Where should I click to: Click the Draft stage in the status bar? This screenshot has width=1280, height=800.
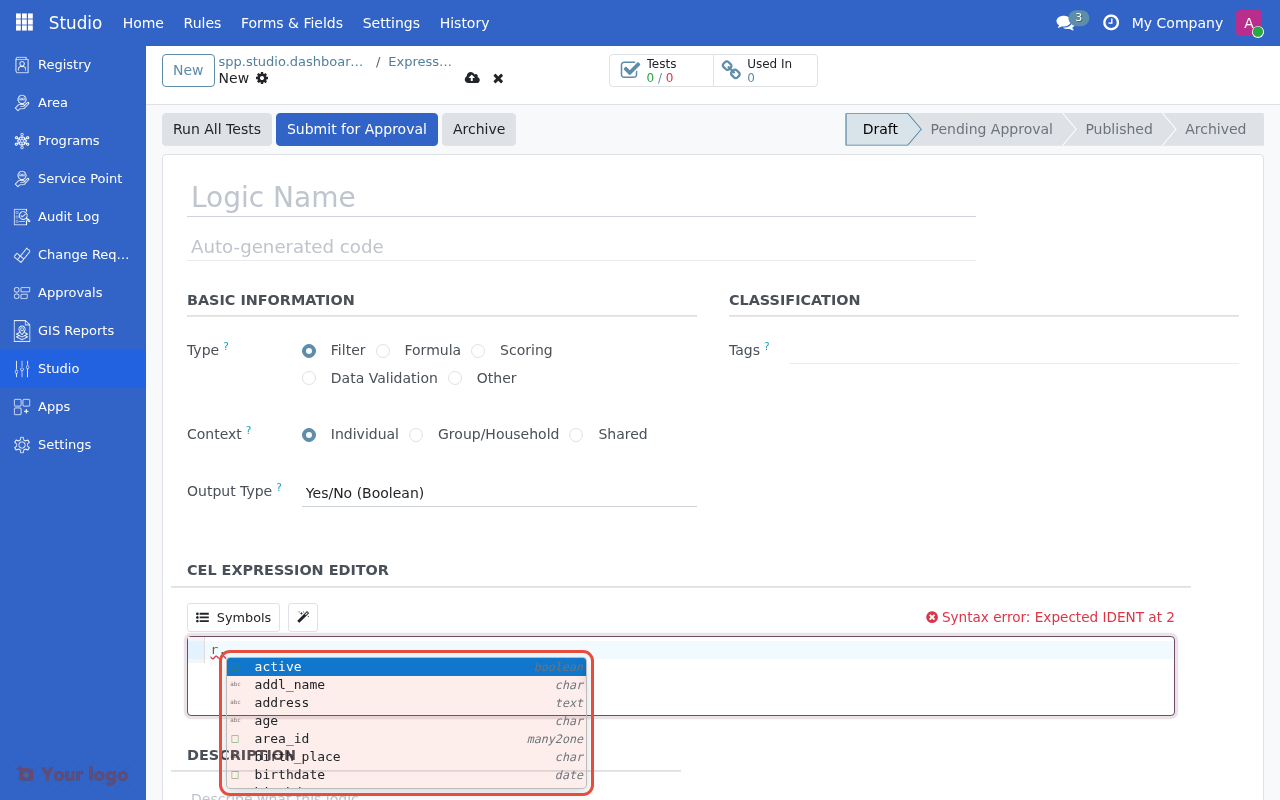tap(879, 129)
